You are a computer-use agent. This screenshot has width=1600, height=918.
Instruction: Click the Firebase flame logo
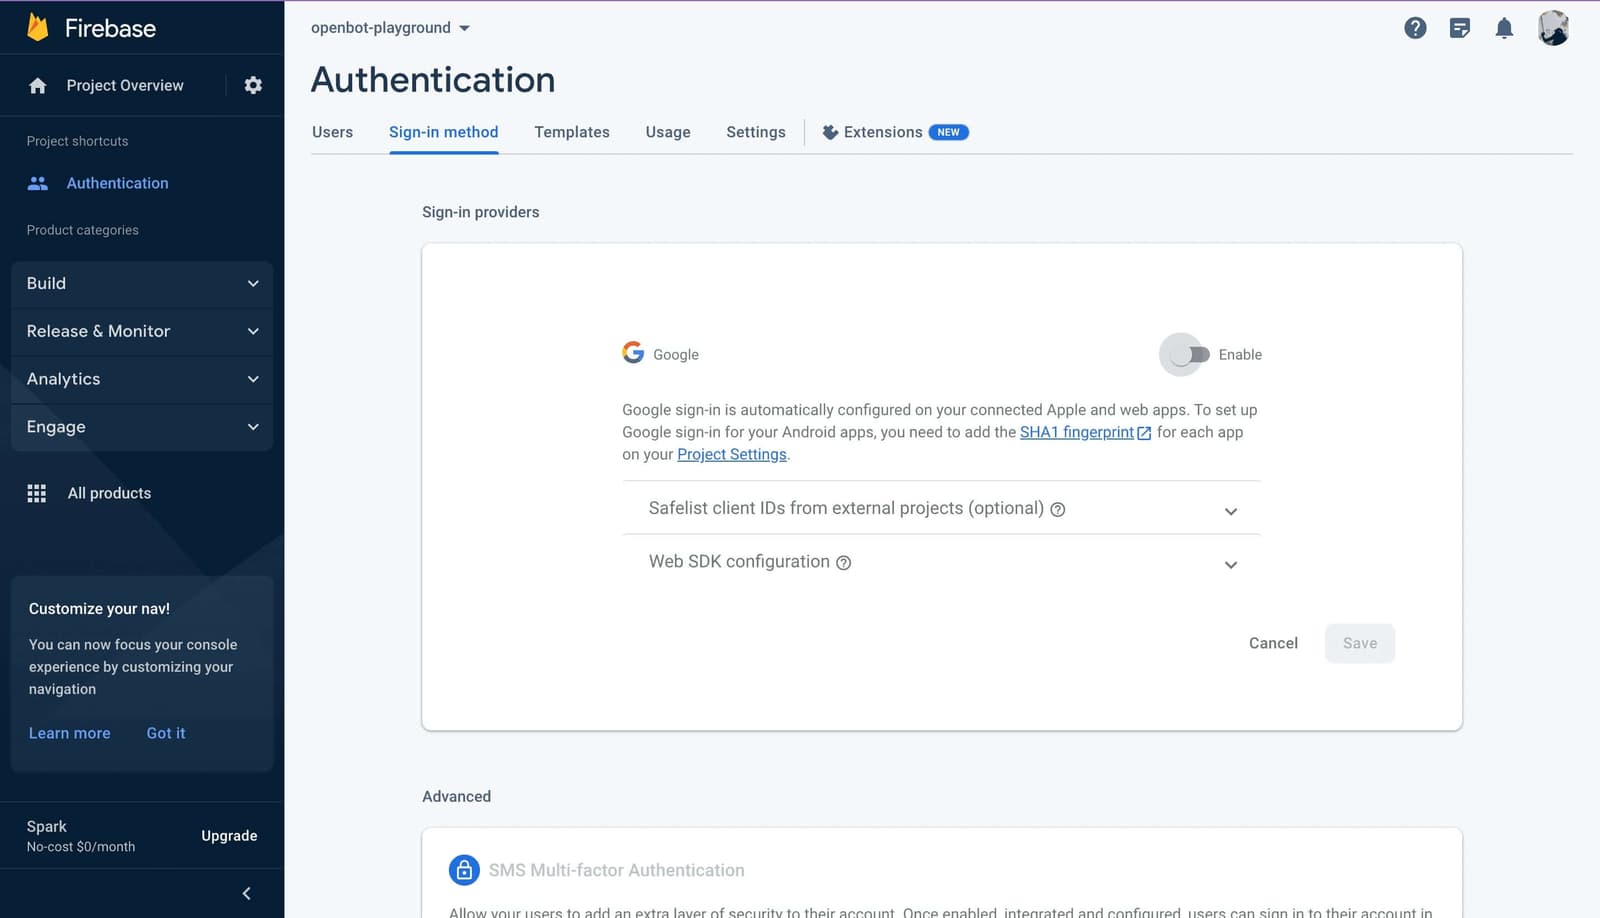coord(38,27)
